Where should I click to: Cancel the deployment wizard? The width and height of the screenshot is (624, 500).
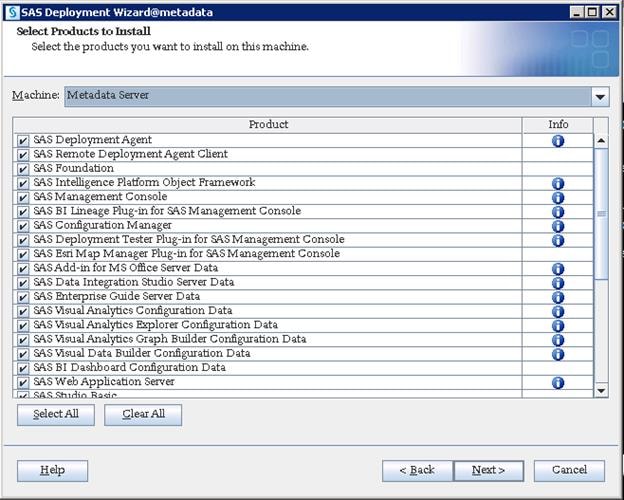tap(569, 471)
